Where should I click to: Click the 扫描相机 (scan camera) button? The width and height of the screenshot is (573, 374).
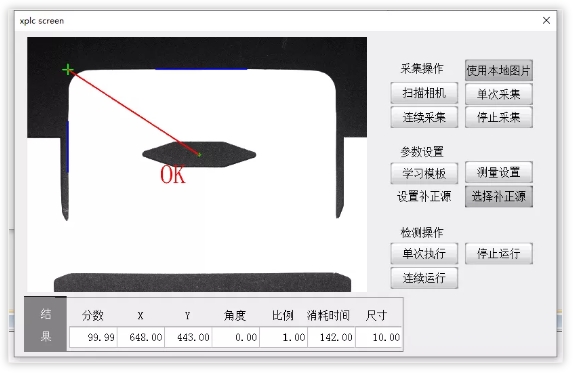pyautogui.click(x=424, y=93)
